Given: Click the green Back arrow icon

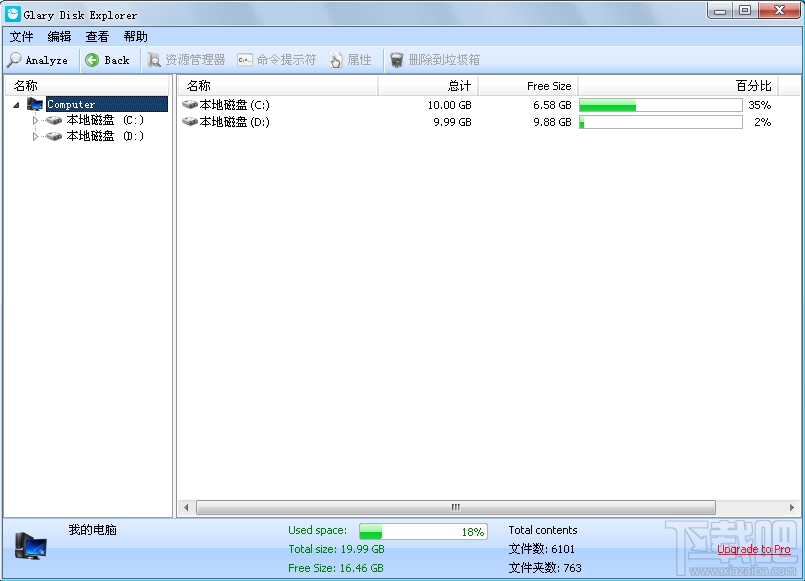Looking at the screenshot, I should tap(92, 60).
